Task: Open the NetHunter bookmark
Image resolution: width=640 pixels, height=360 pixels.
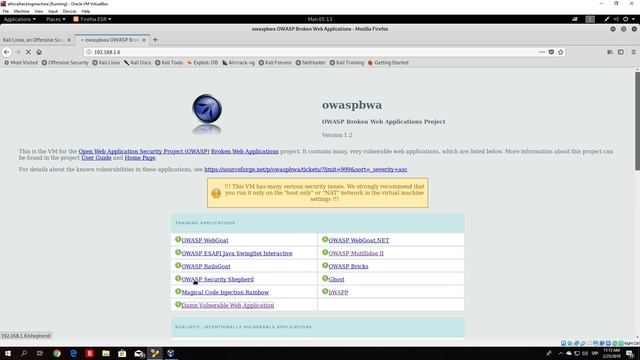Action: (x=311, y=63)
